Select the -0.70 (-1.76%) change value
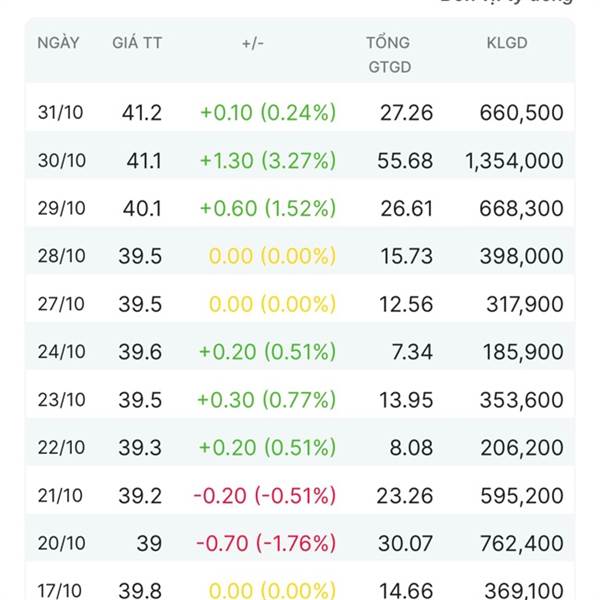 [x=265, y=544]
